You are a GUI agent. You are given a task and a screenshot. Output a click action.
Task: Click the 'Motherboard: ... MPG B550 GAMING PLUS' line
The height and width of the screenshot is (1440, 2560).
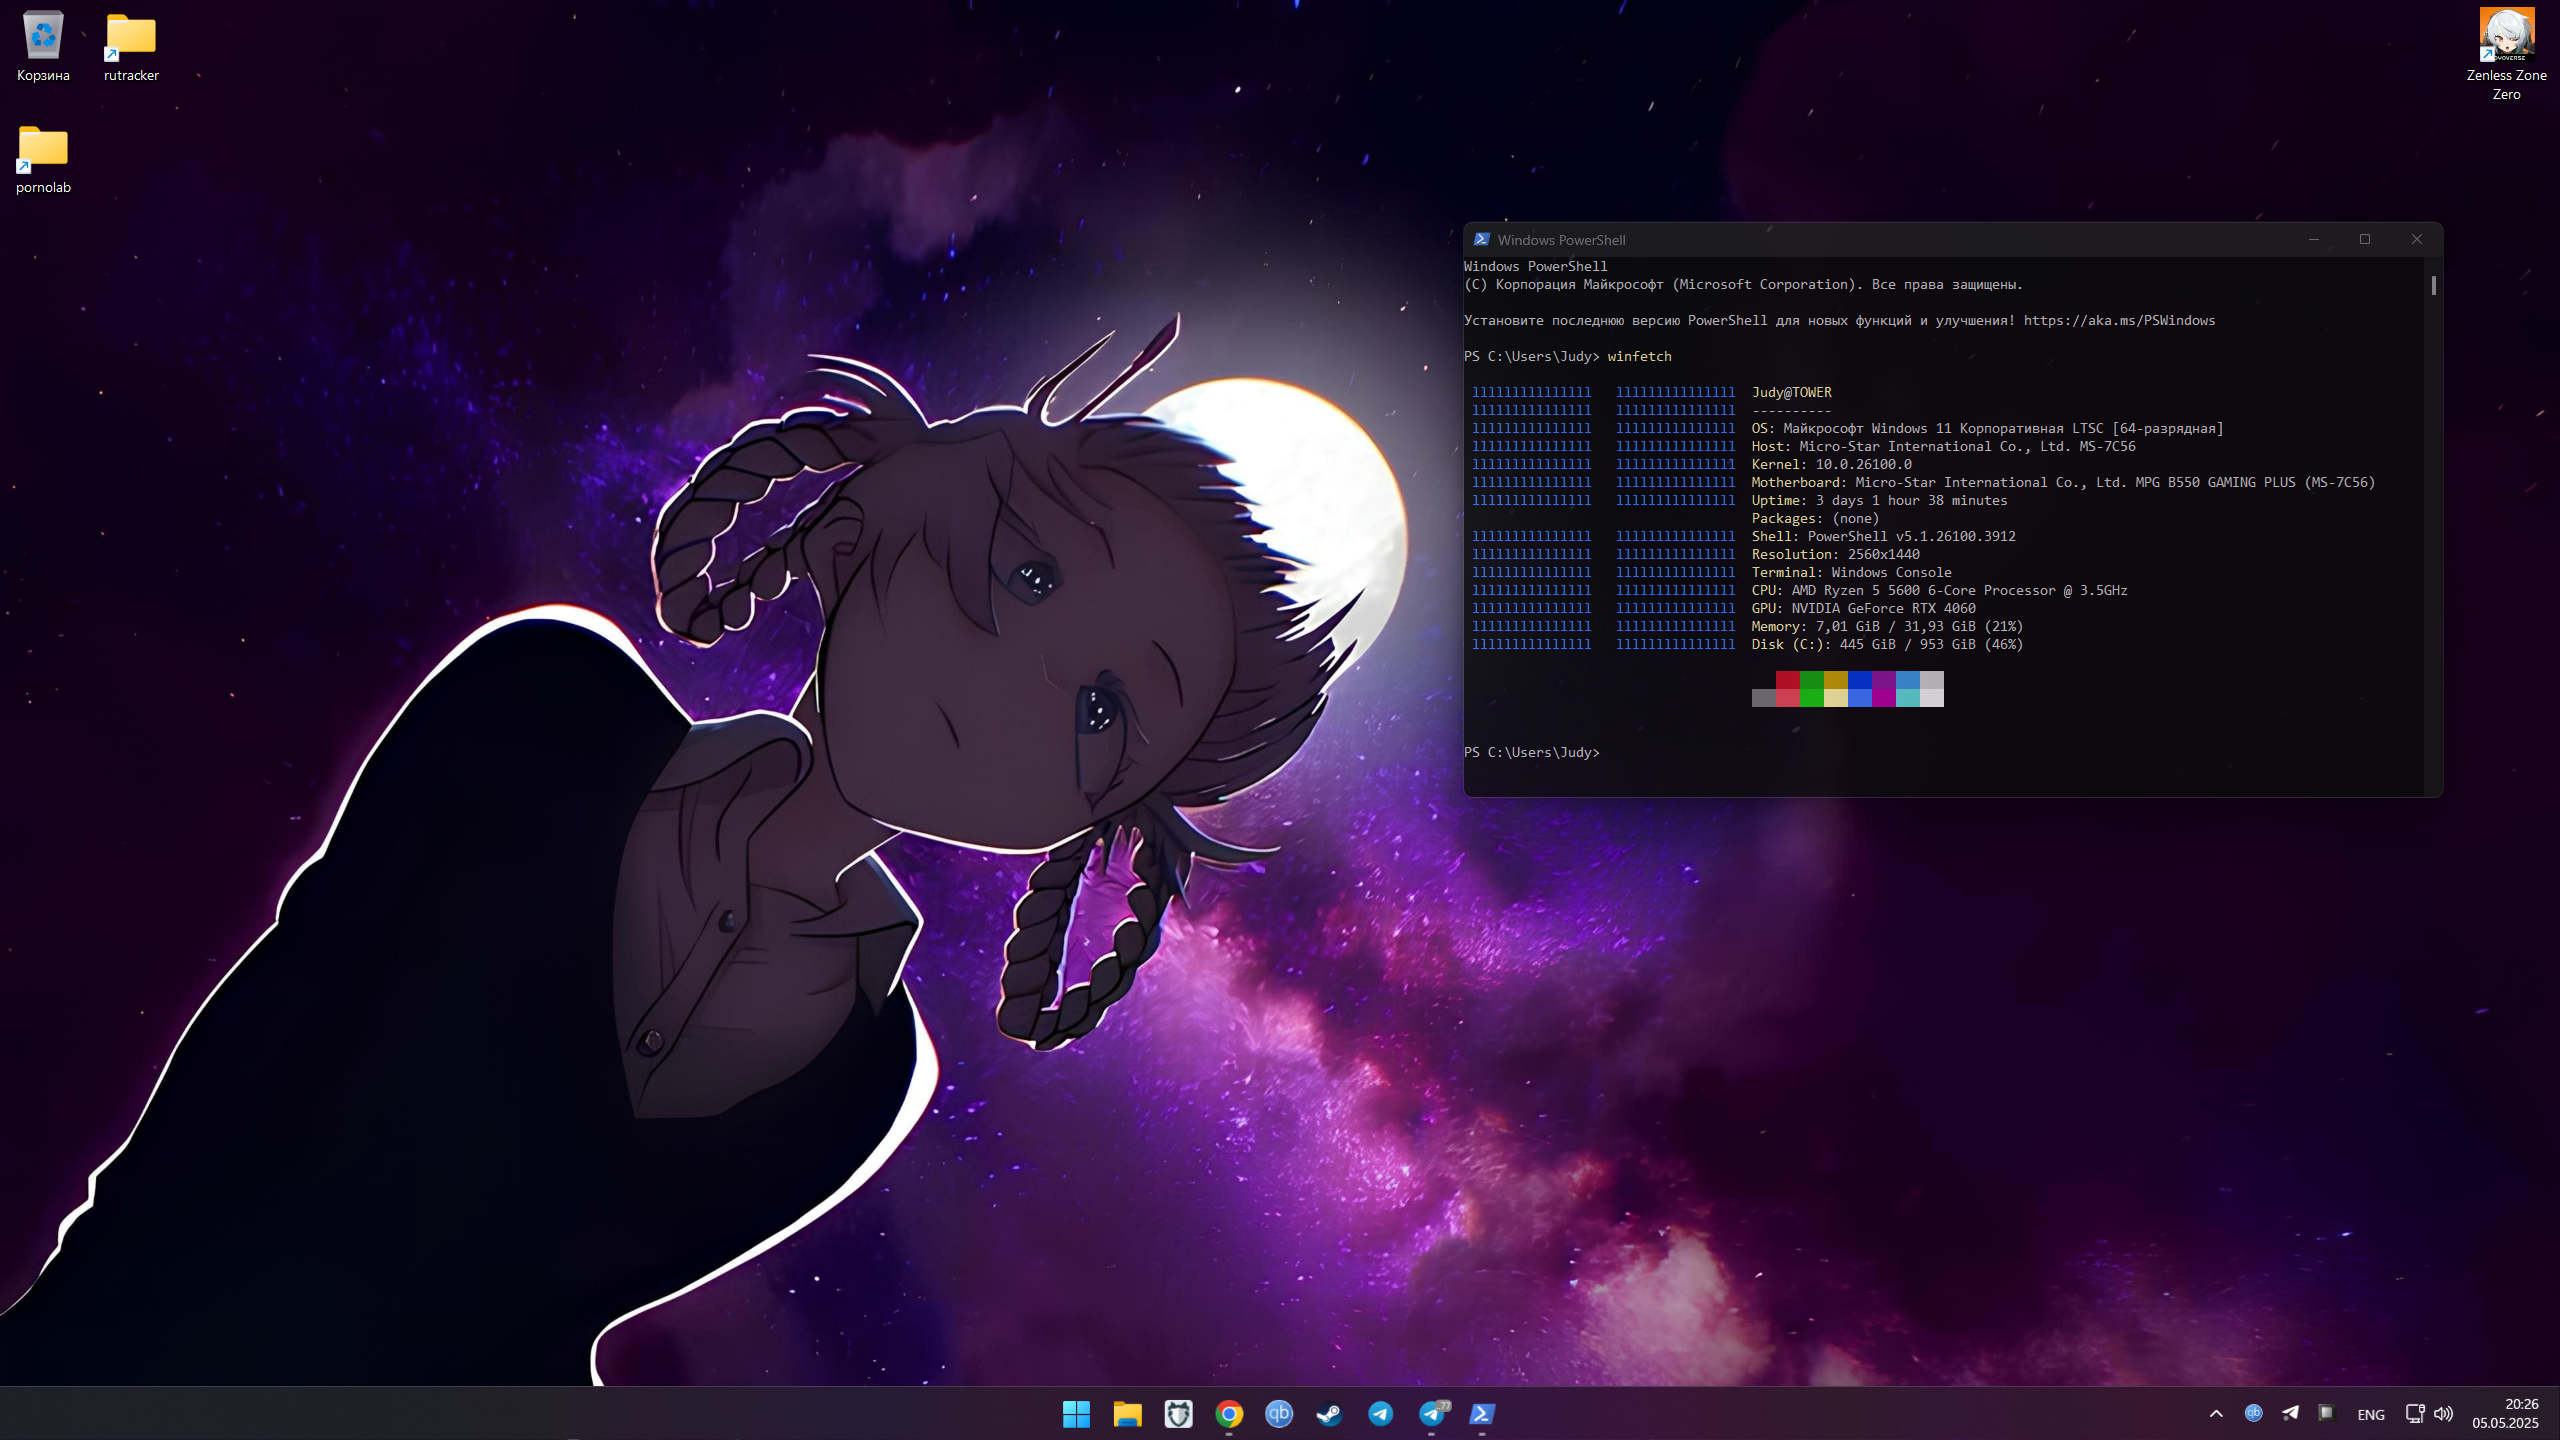[2064, 483]
